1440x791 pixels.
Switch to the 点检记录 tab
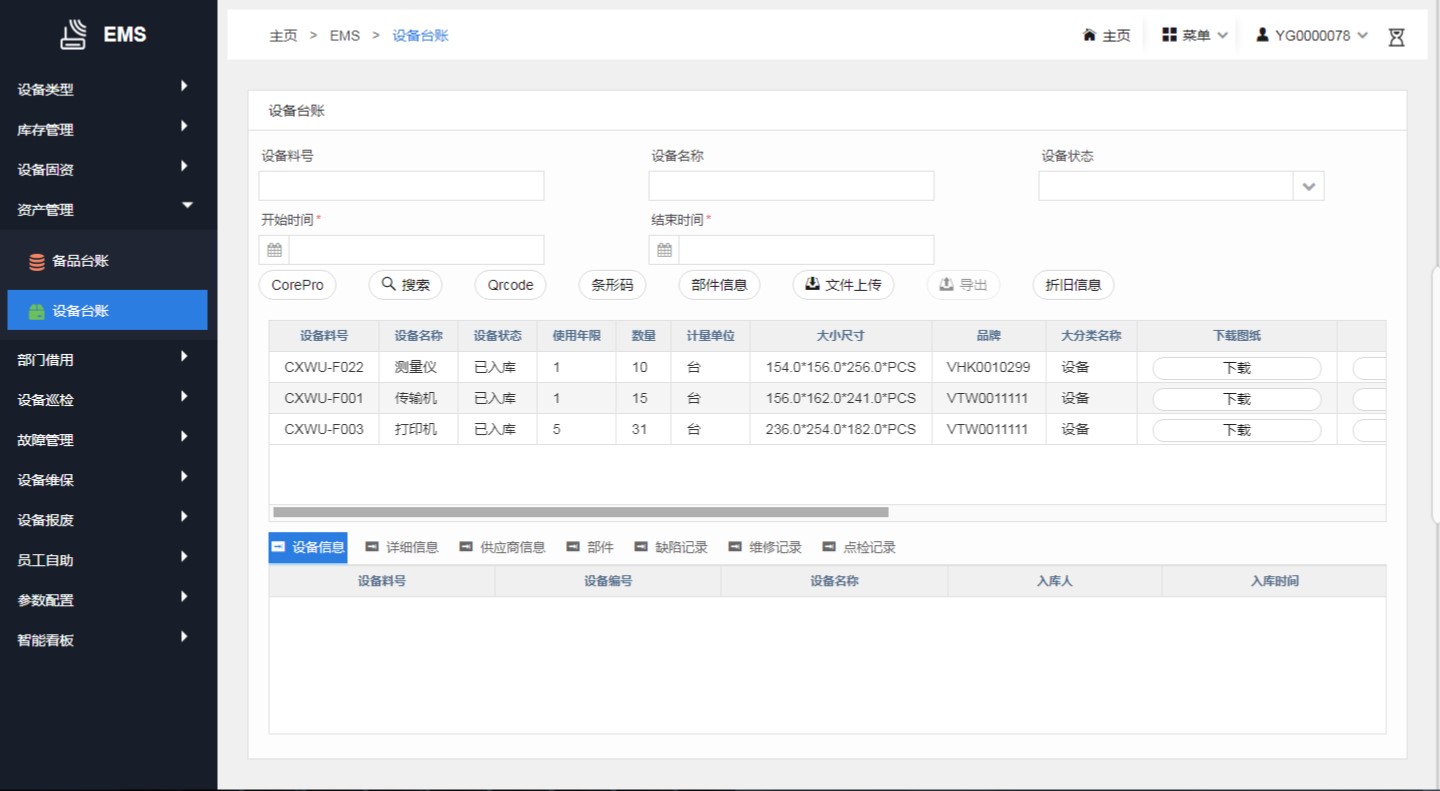859,547
